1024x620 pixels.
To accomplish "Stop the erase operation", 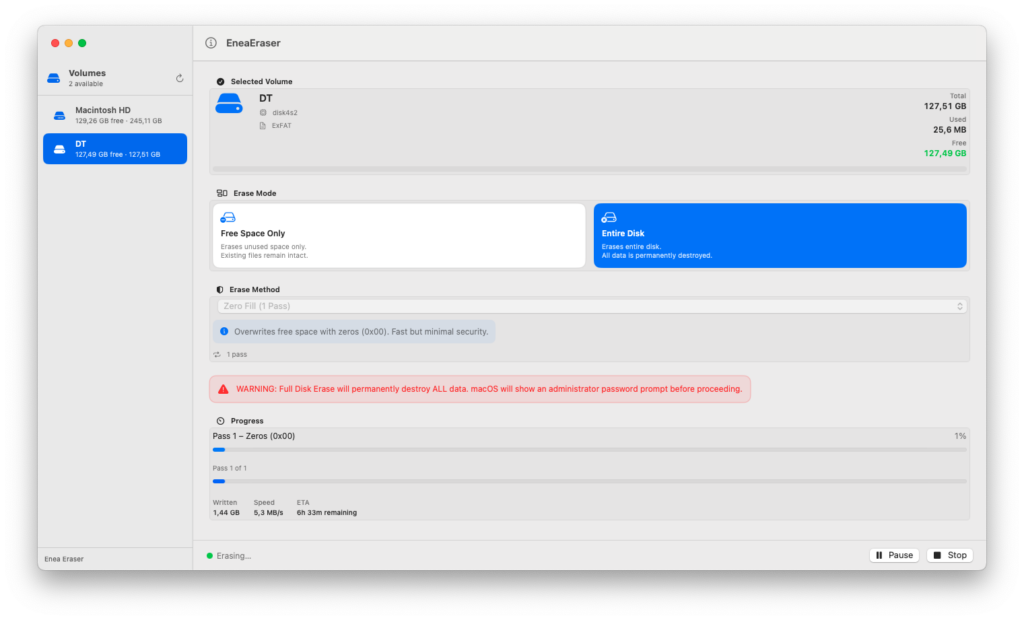I will (x=950, y=555).
